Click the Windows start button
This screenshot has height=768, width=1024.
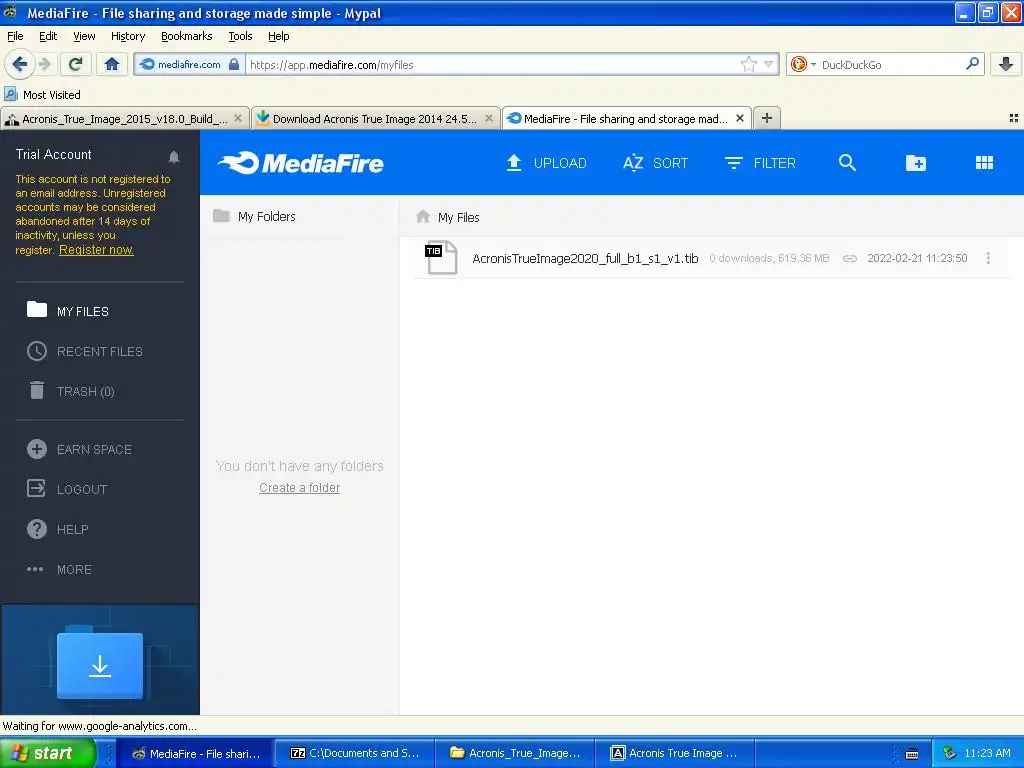click(x=47, y=753)
